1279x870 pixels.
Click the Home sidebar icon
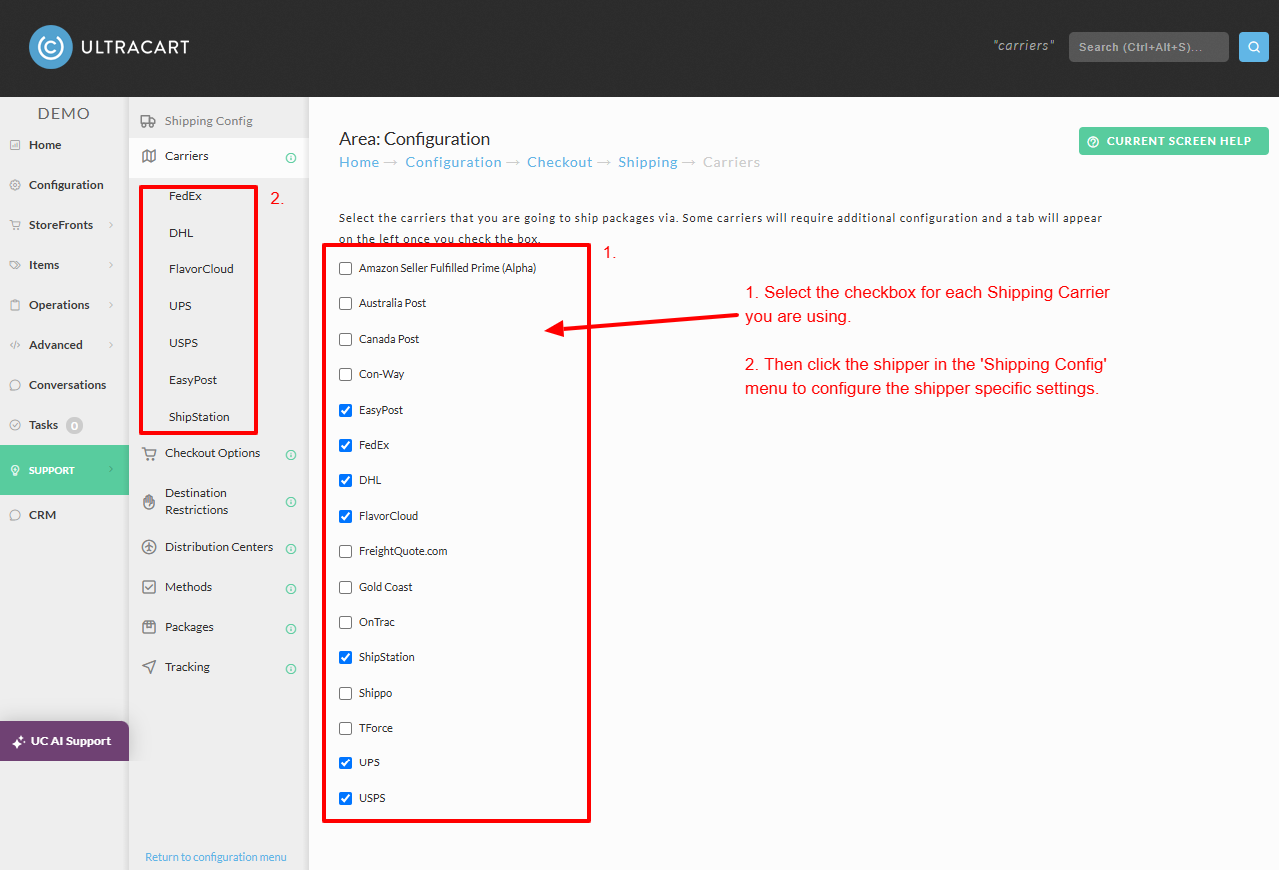[x=15, y=145]
